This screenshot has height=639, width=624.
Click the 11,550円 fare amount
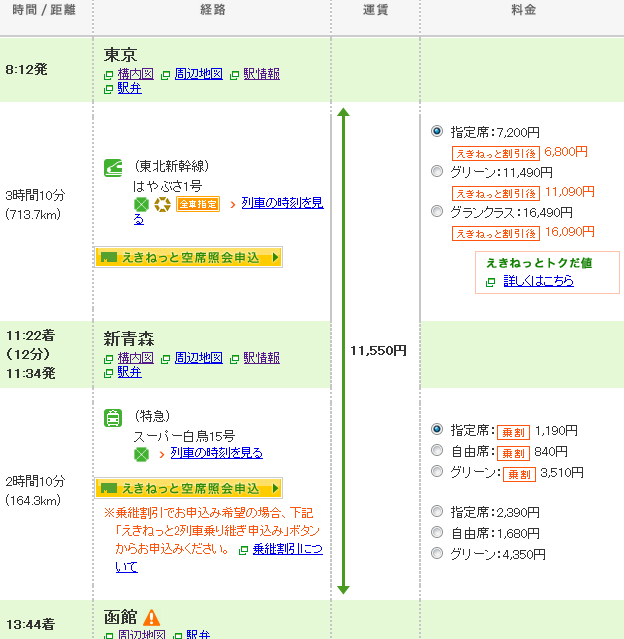coord(378,350)
